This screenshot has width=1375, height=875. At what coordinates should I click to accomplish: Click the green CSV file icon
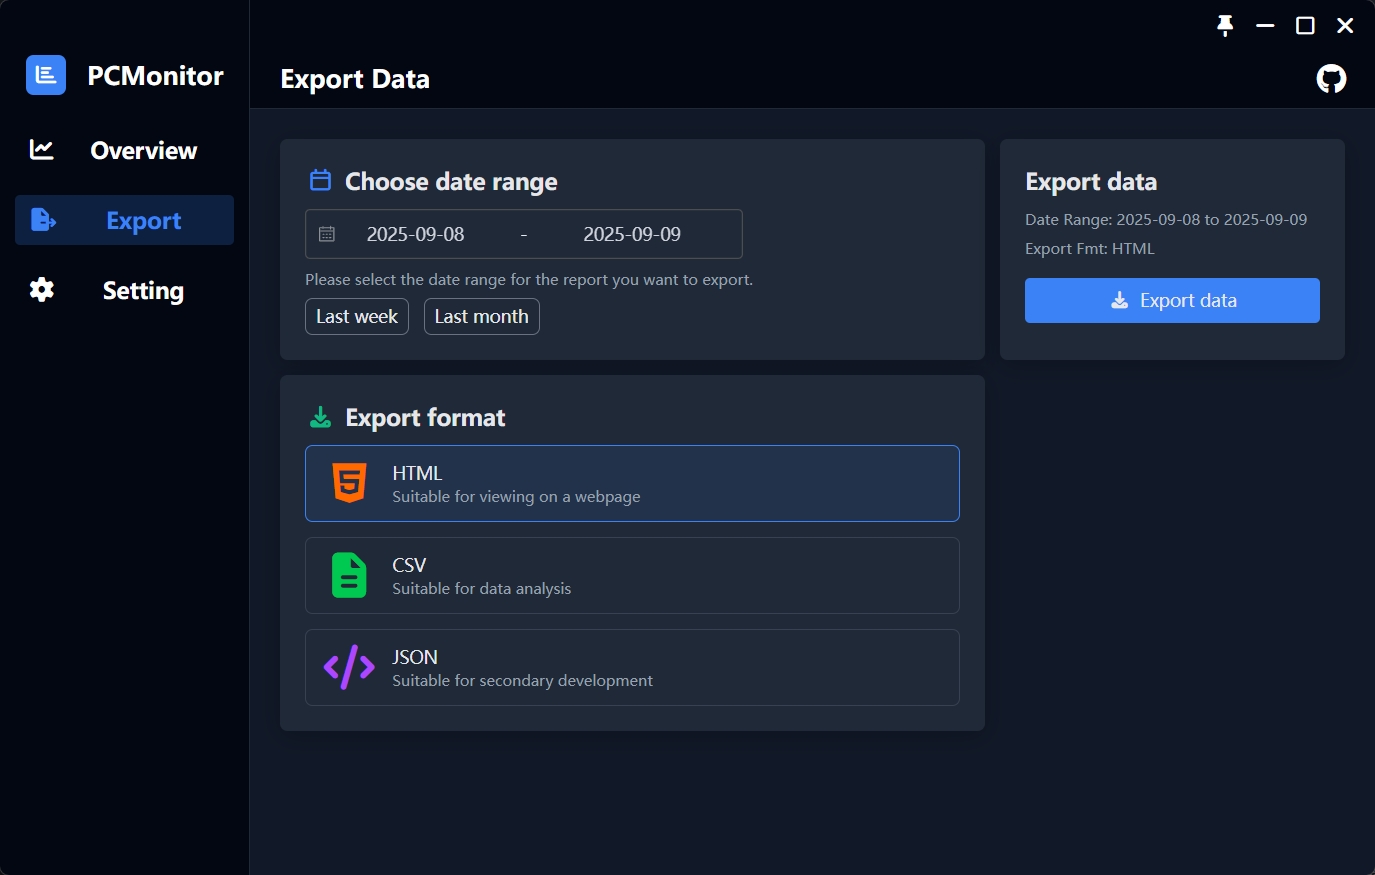point(349,575)
